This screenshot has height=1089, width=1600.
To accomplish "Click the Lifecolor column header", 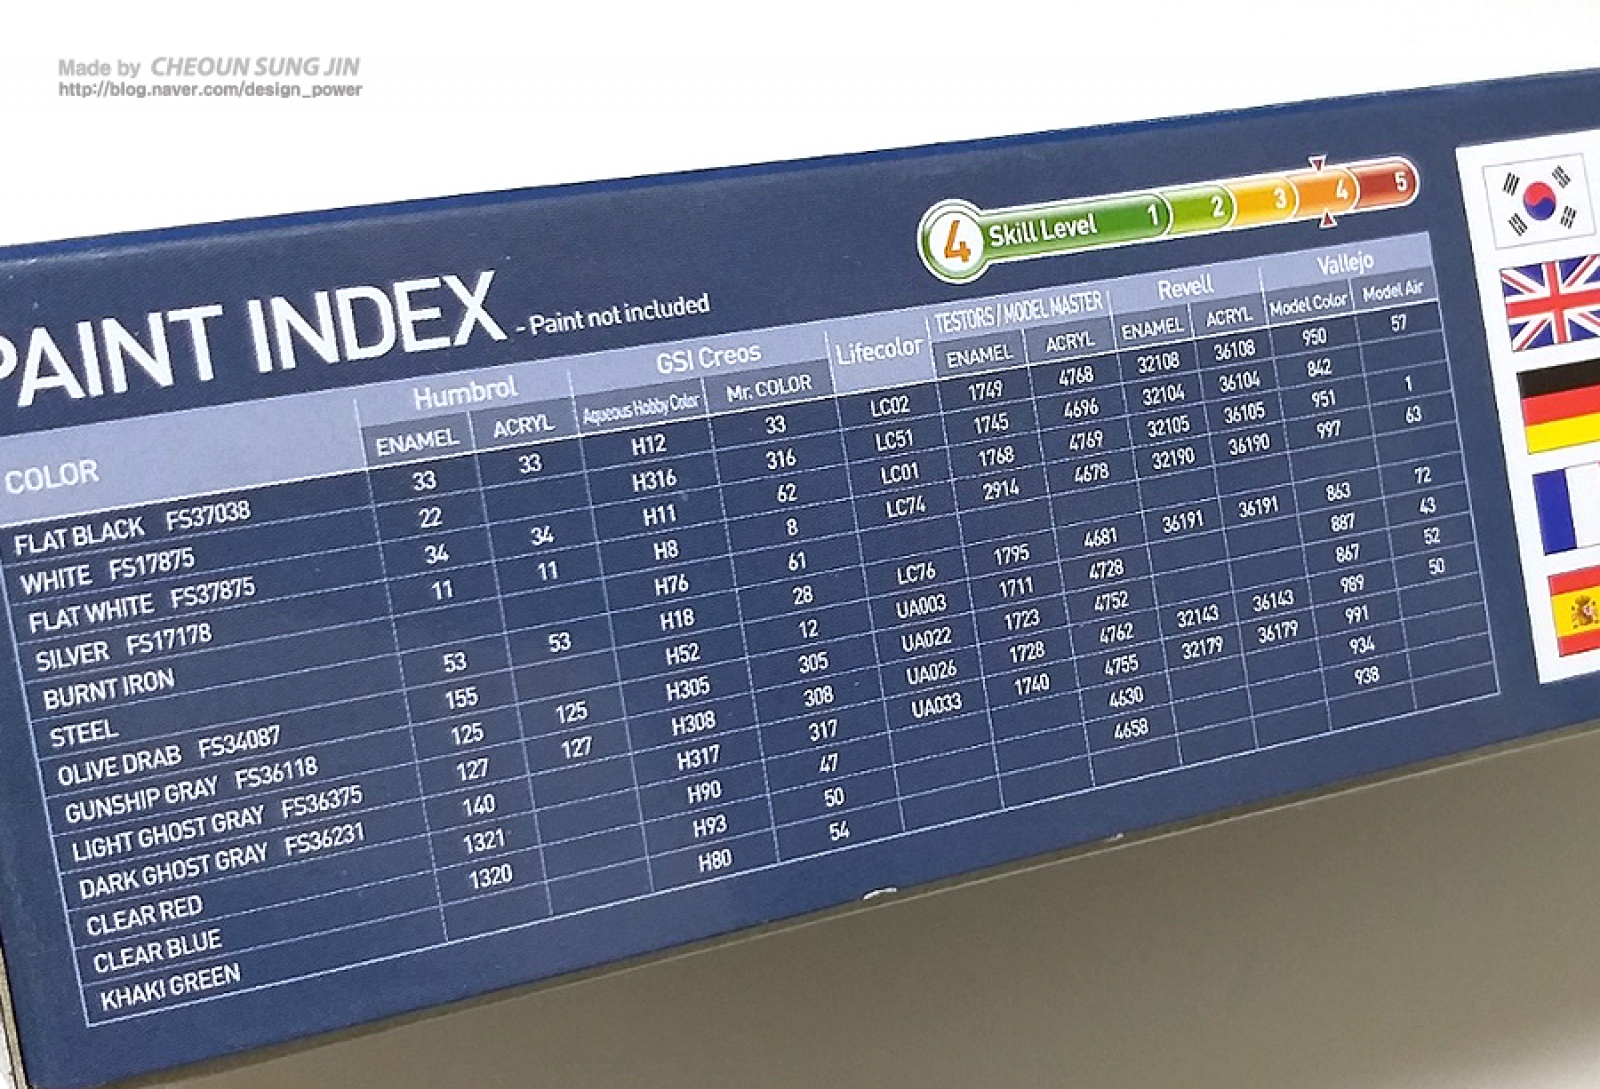I will tap(879, 349).
